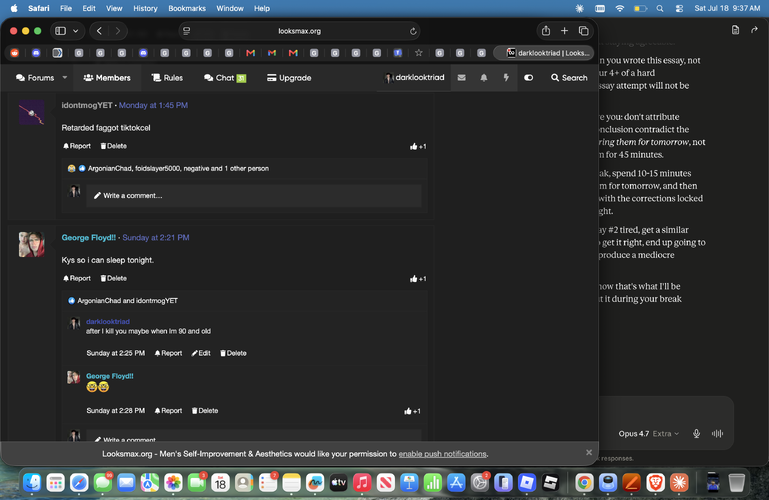Open the Bookmarks menu in menu bar
The height and width of the screenshot is (500, 769).
(187, 8)
